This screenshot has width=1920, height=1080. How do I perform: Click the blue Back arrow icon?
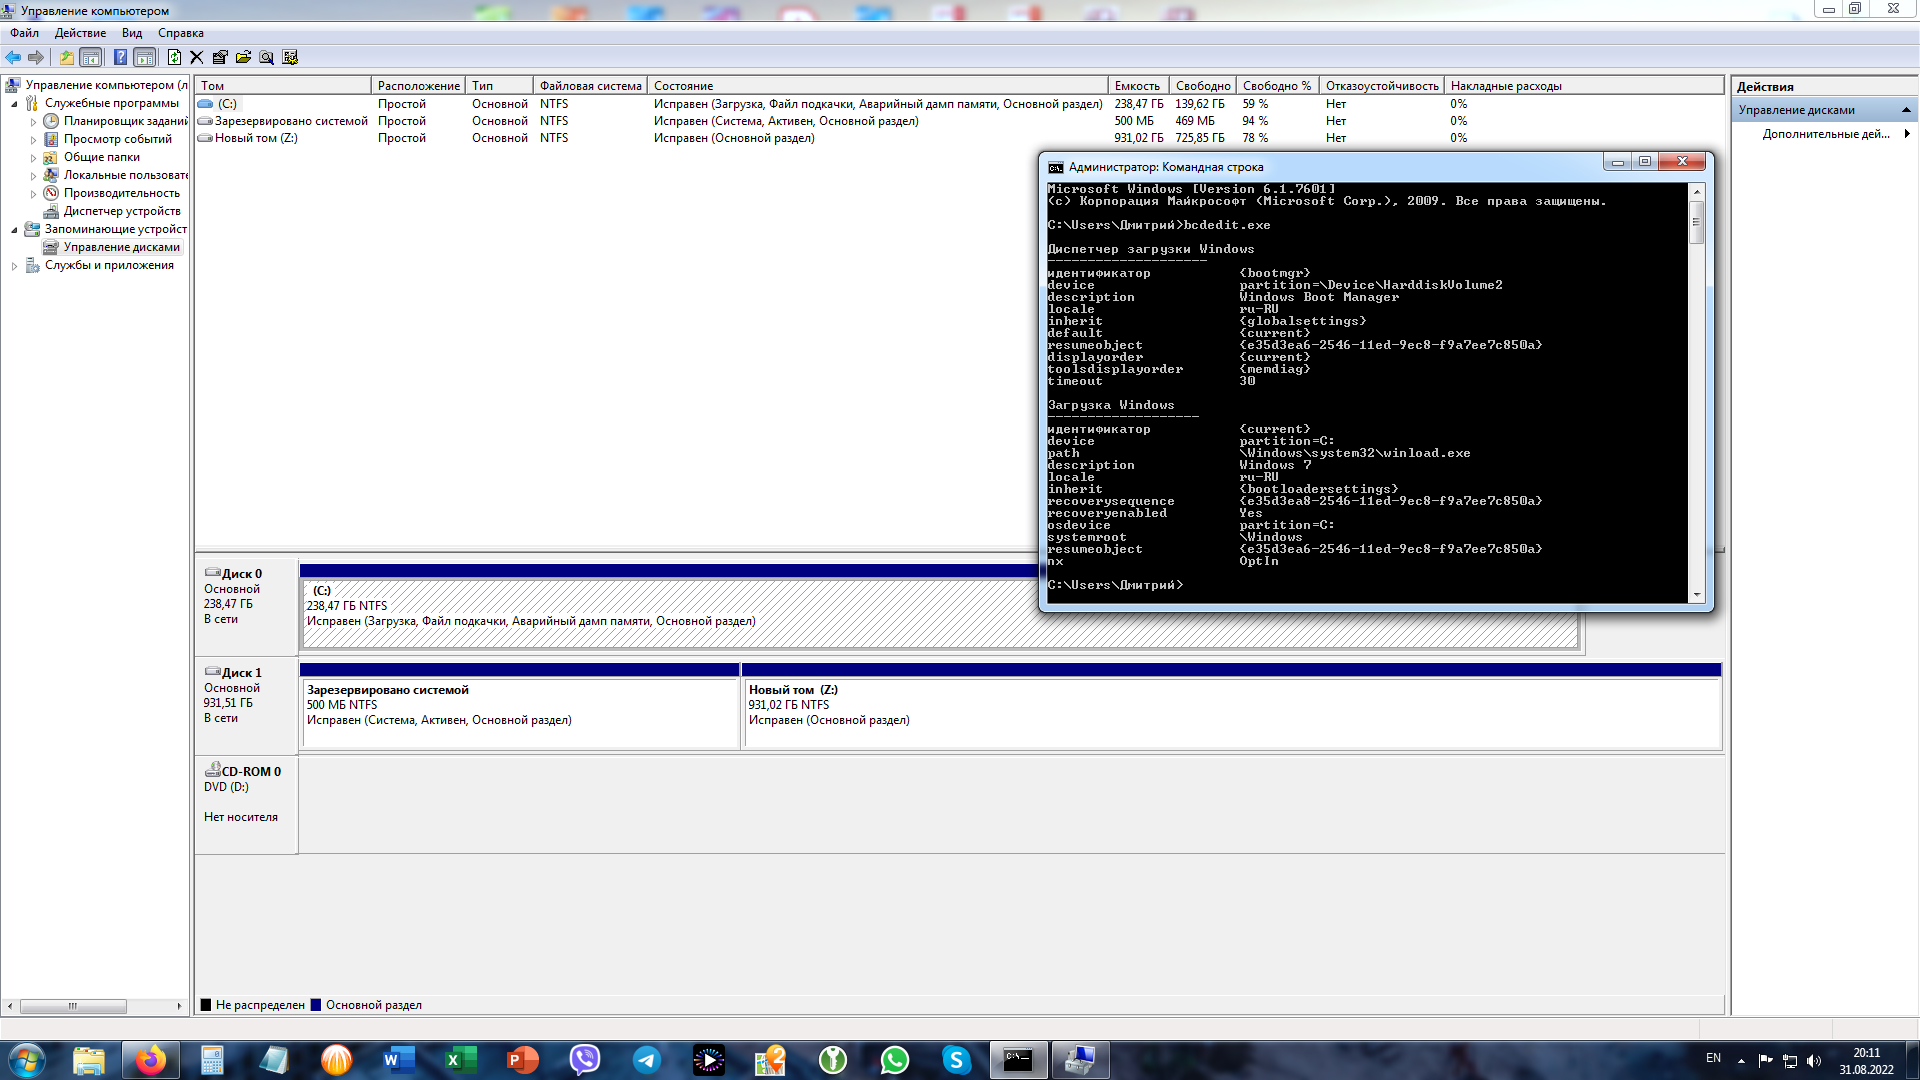pyautogui.click(x=13, y=57)
